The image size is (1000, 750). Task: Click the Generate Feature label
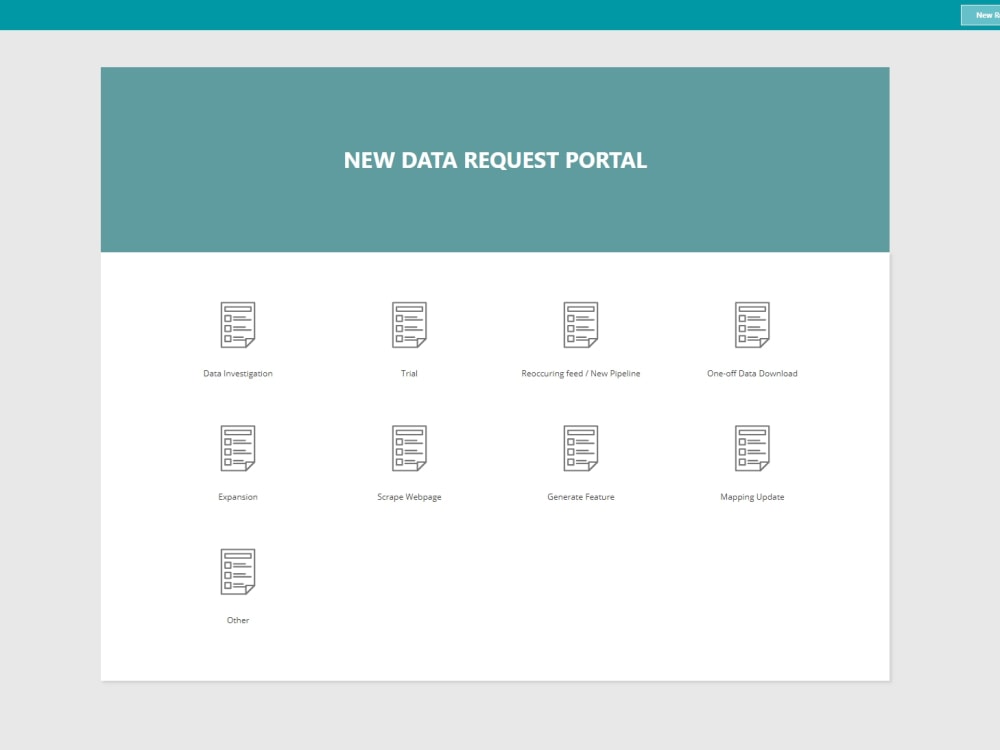tap(581, 497)
